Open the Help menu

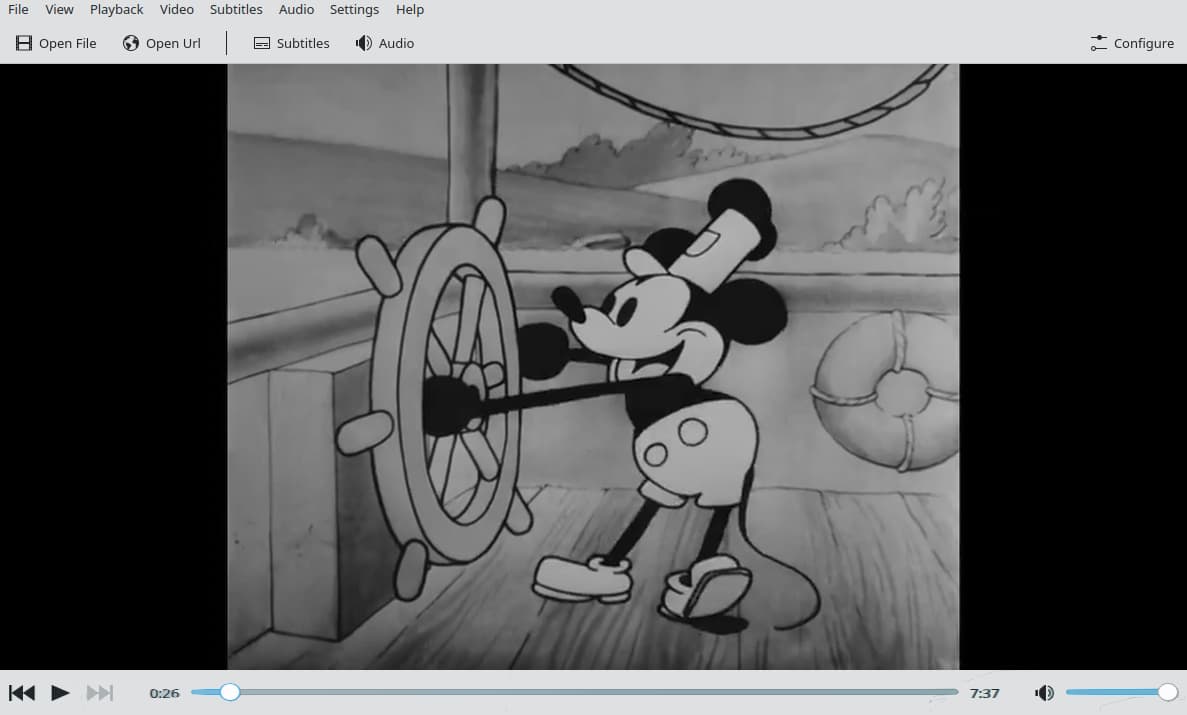click(410, 9)
